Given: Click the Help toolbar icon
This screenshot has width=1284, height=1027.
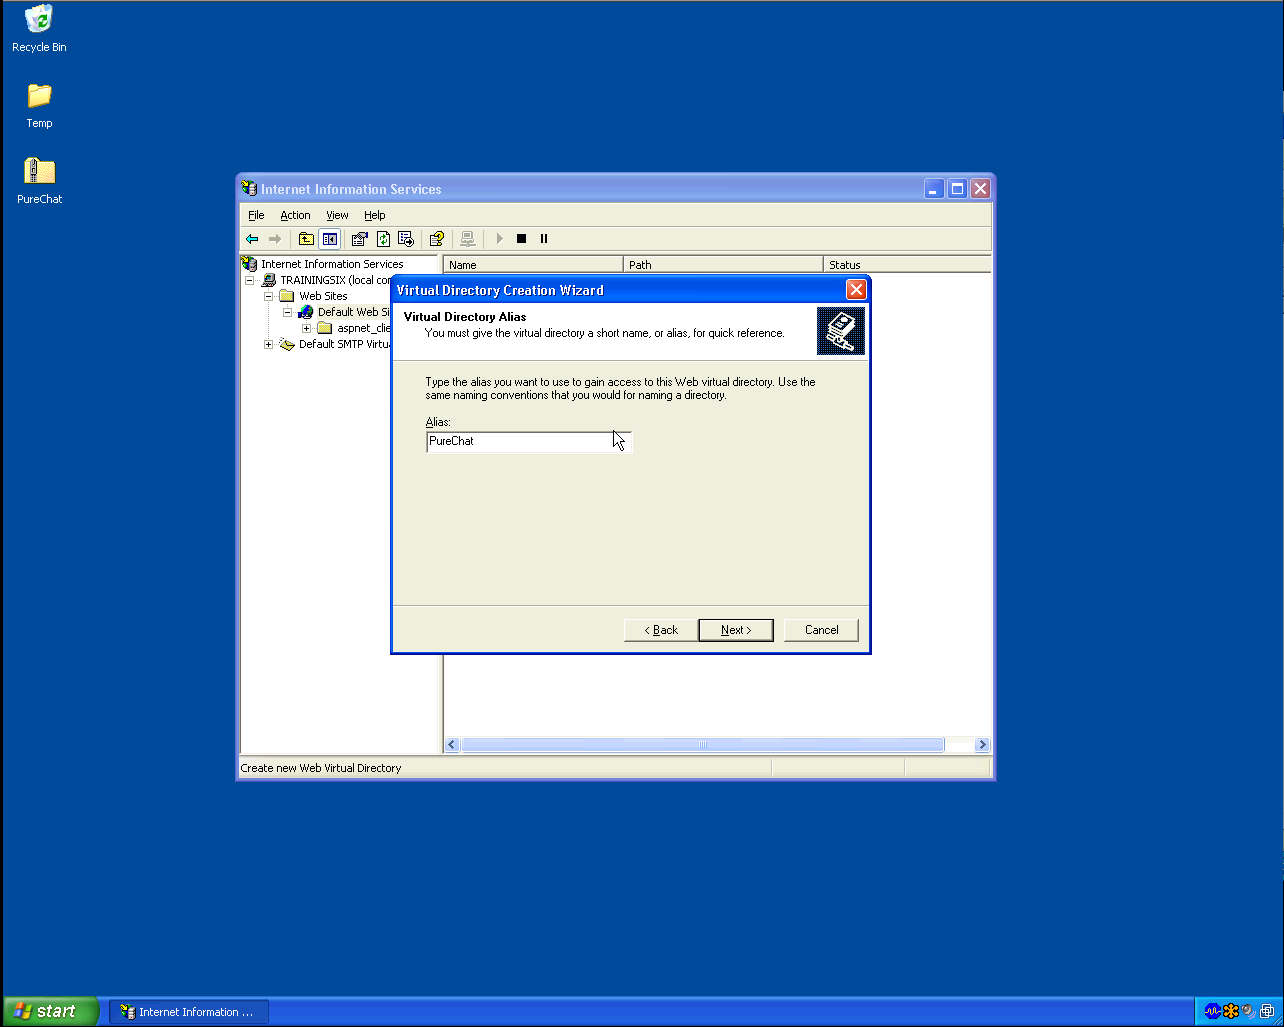Looking at the screenshot, I should (x=436, y=239).
